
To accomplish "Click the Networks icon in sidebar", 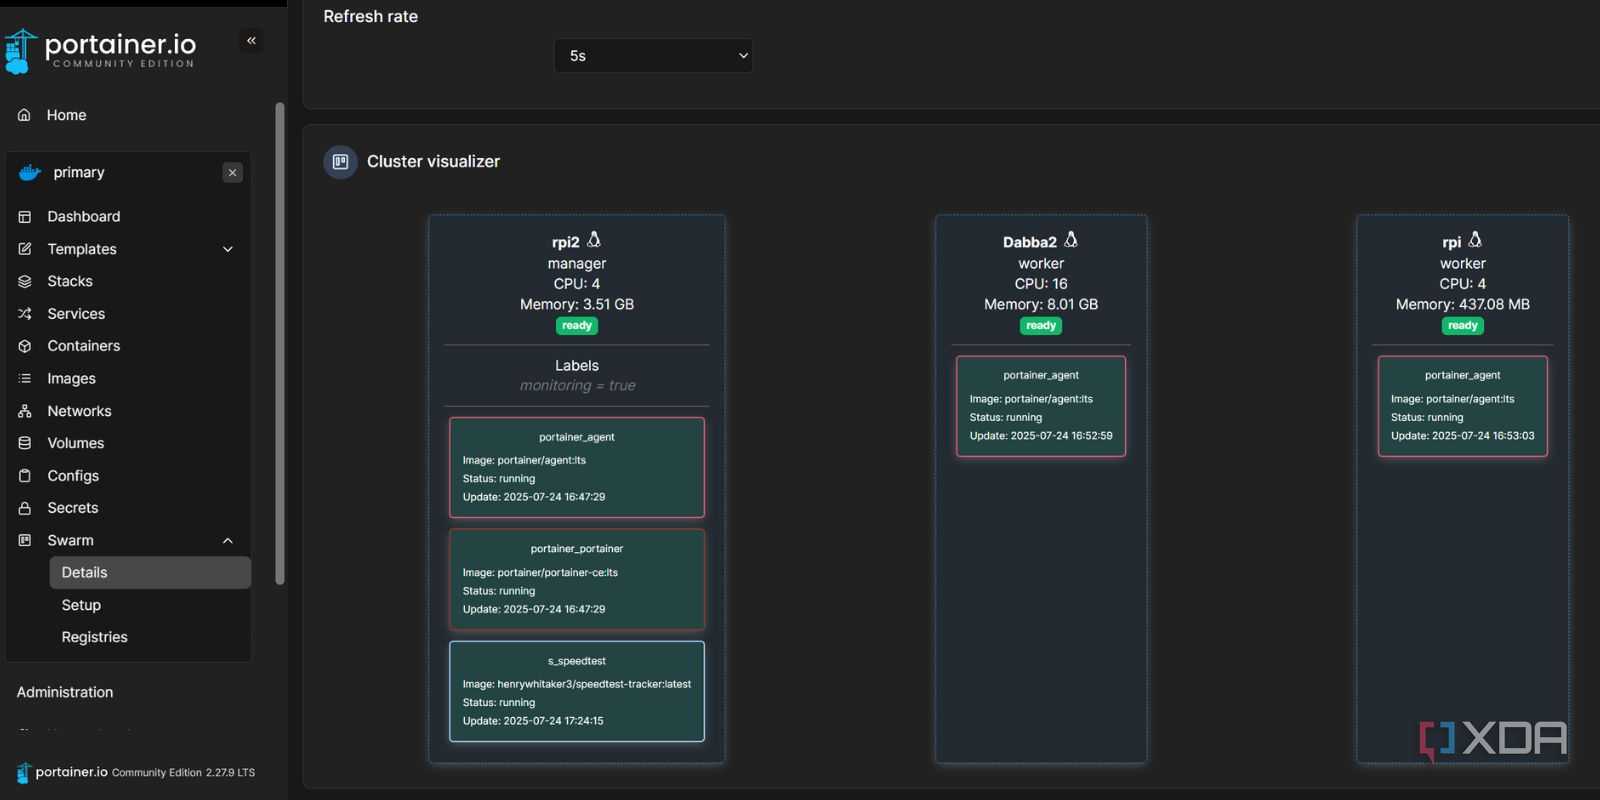I will pos(25,411).
